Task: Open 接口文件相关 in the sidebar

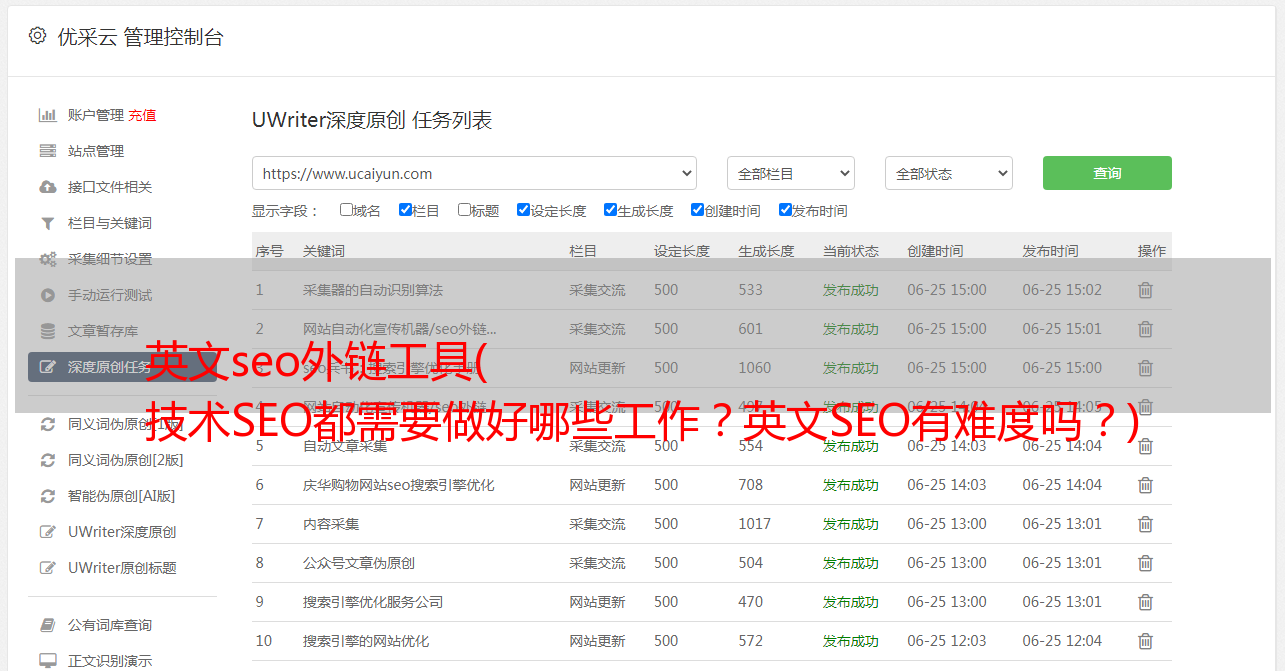Action: [110, 187]
